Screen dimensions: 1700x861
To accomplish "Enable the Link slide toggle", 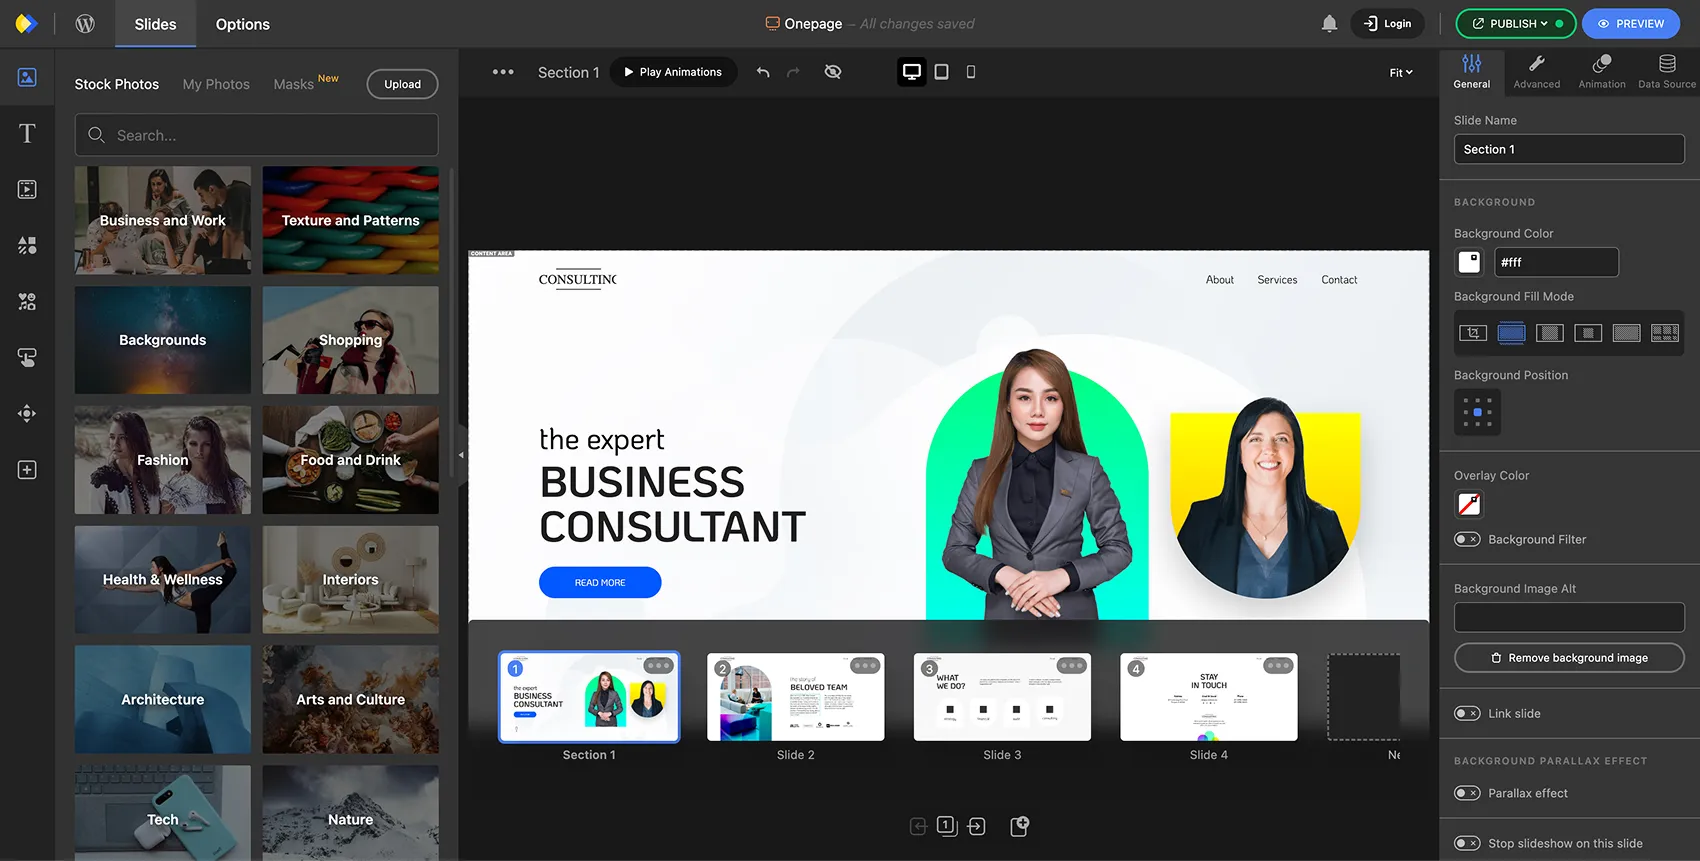I will (1467, 714).
